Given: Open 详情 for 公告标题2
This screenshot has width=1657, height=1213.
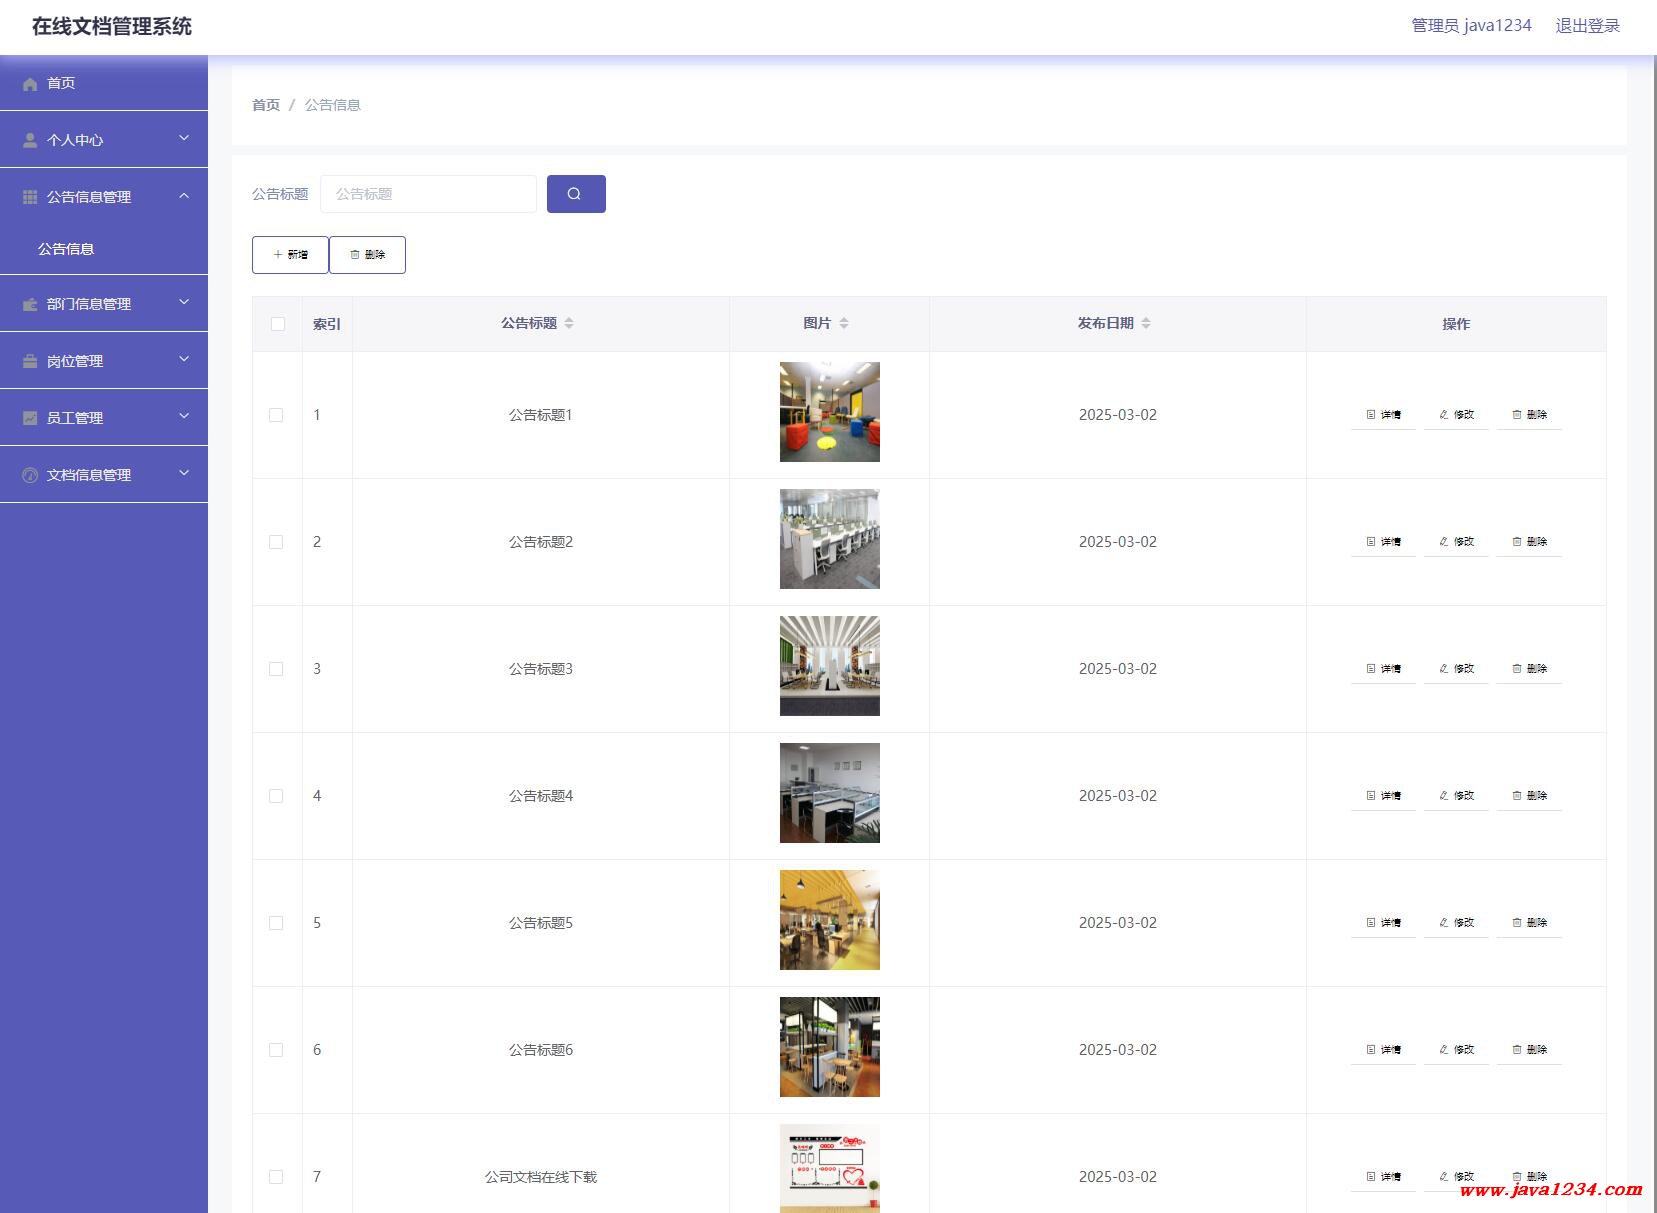Looking at the screenshot, I should 1383,542.
